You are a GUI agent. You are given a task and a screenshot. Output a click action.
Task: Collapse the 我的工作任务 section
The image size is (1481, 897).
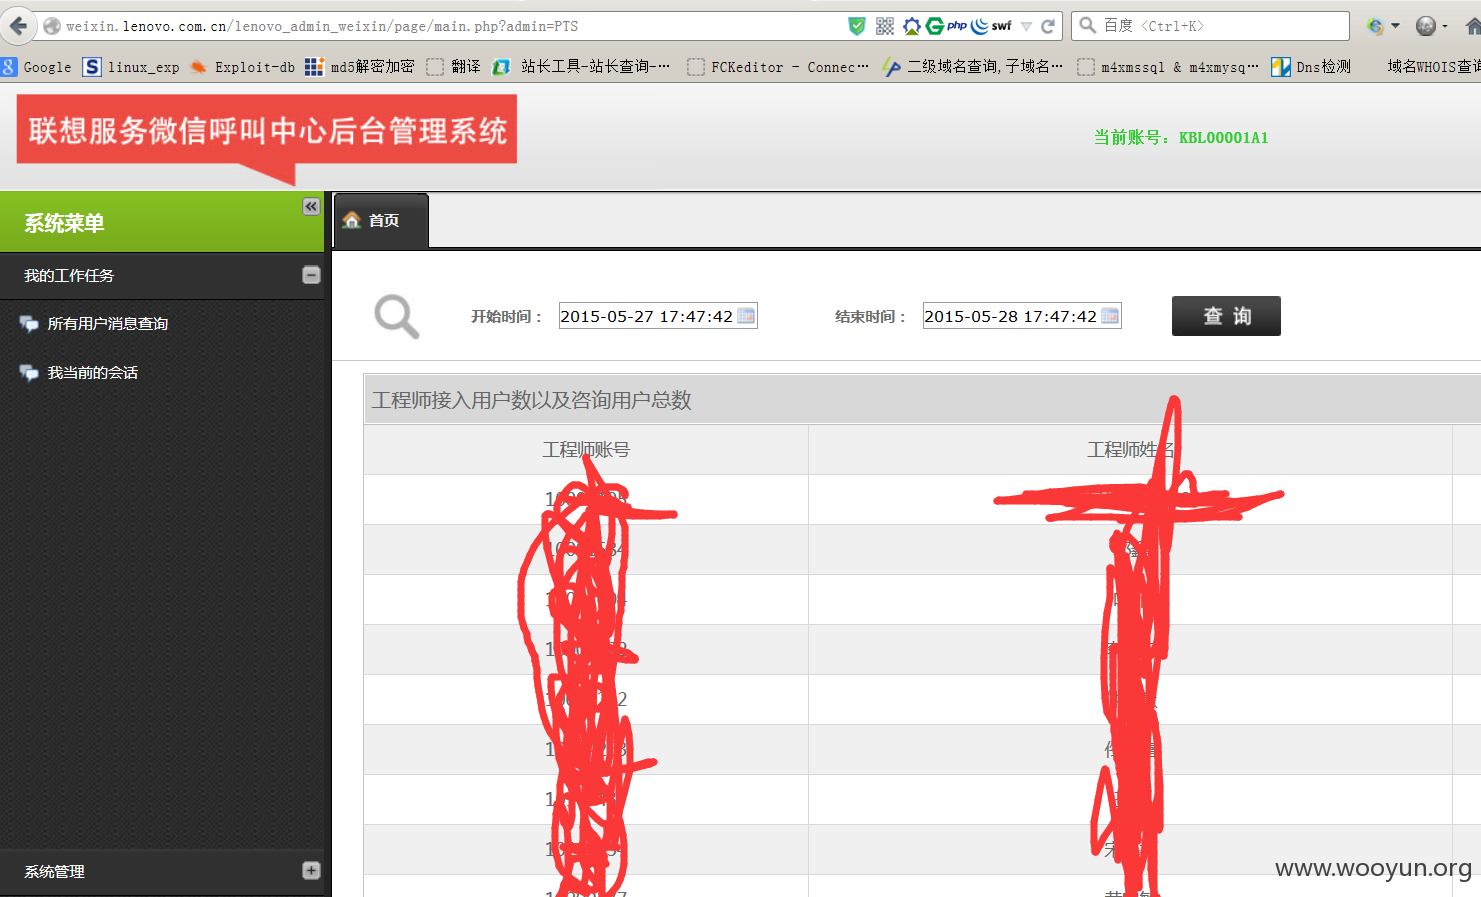(311, 275)
